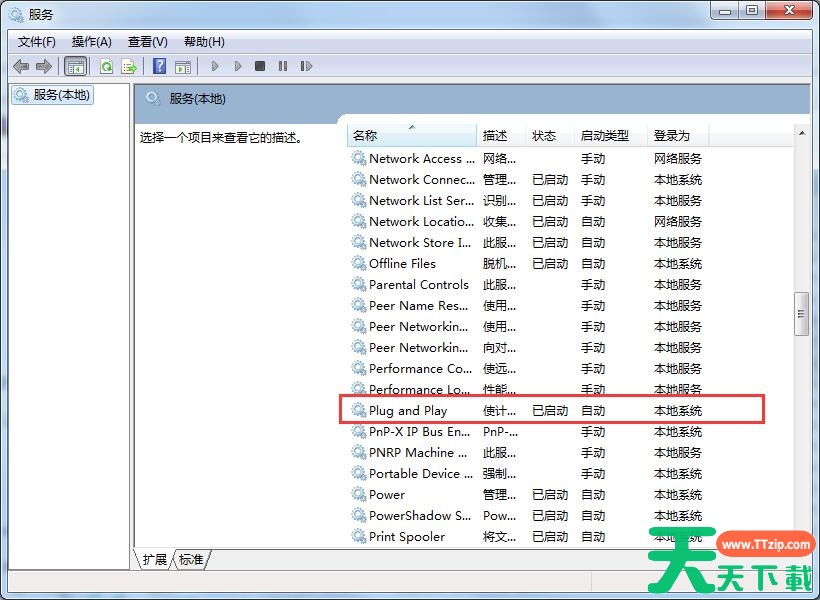Open the 帮助(H) menu
Viewport: 820px width, 600px height.
tap(204, 42)
